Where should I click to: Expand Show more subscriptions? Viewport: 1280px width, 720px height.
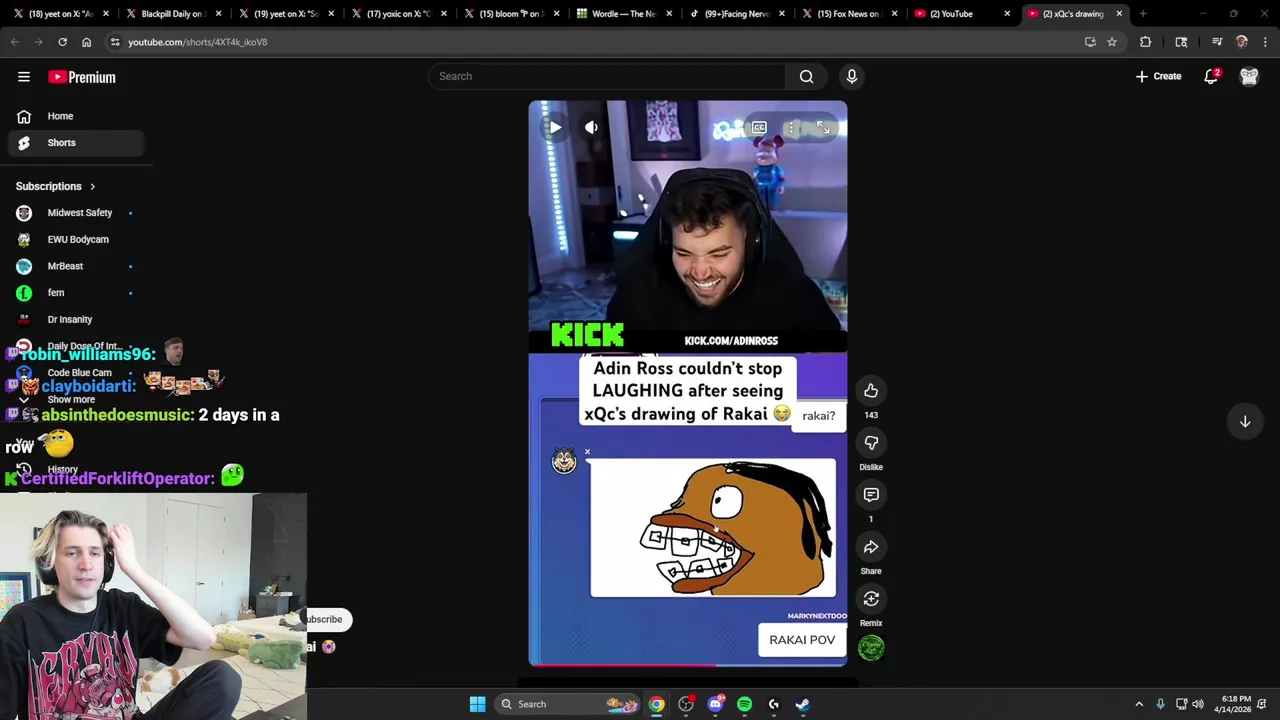click(70, 400)
